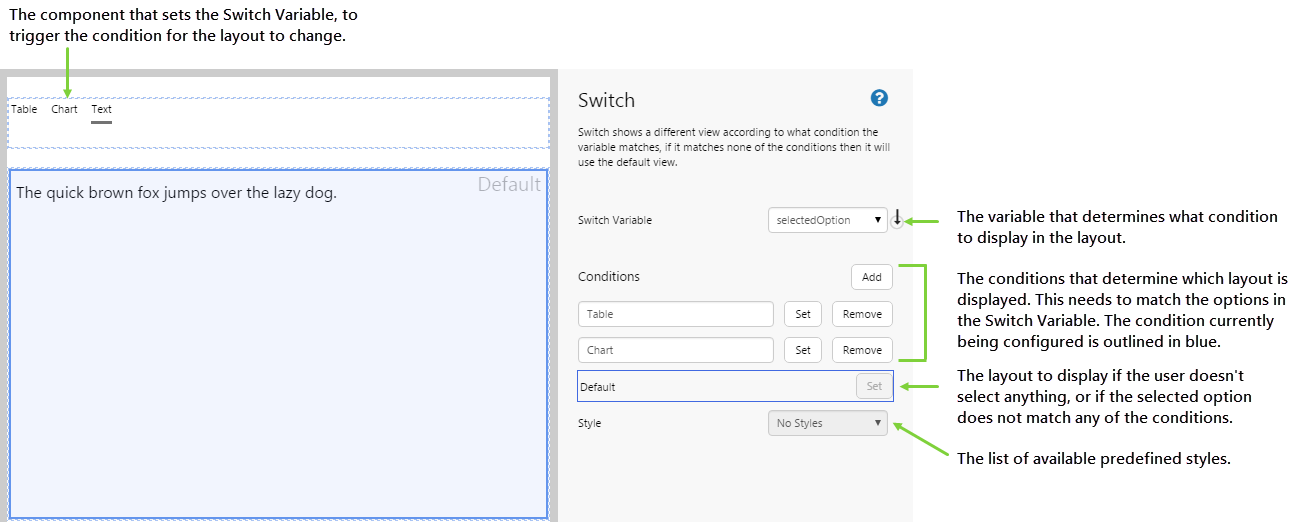Click the Default watermark label in layout
This screenshot has height=522, width=1305.
point(508,184)
